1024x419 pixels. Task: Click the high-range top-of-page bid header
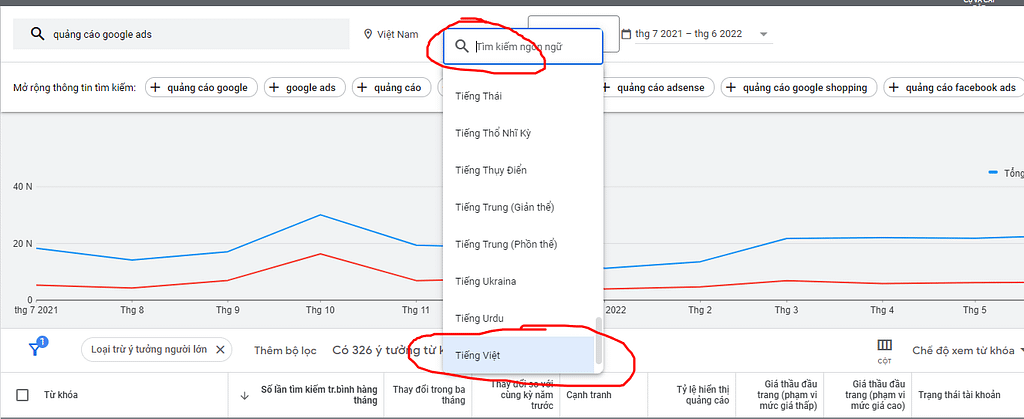point(875,395)
